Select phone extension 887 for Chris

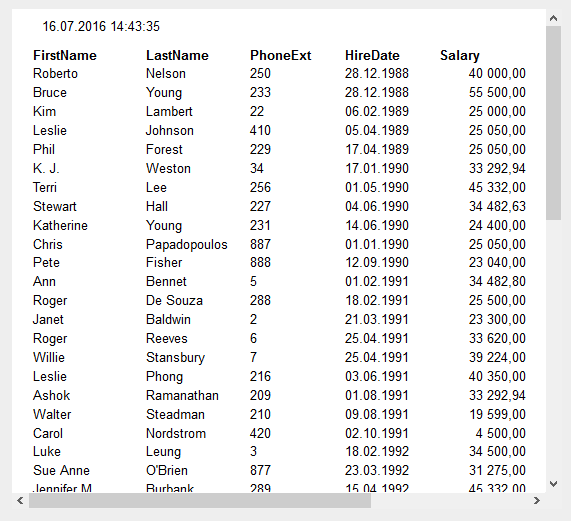pos(260,244)
